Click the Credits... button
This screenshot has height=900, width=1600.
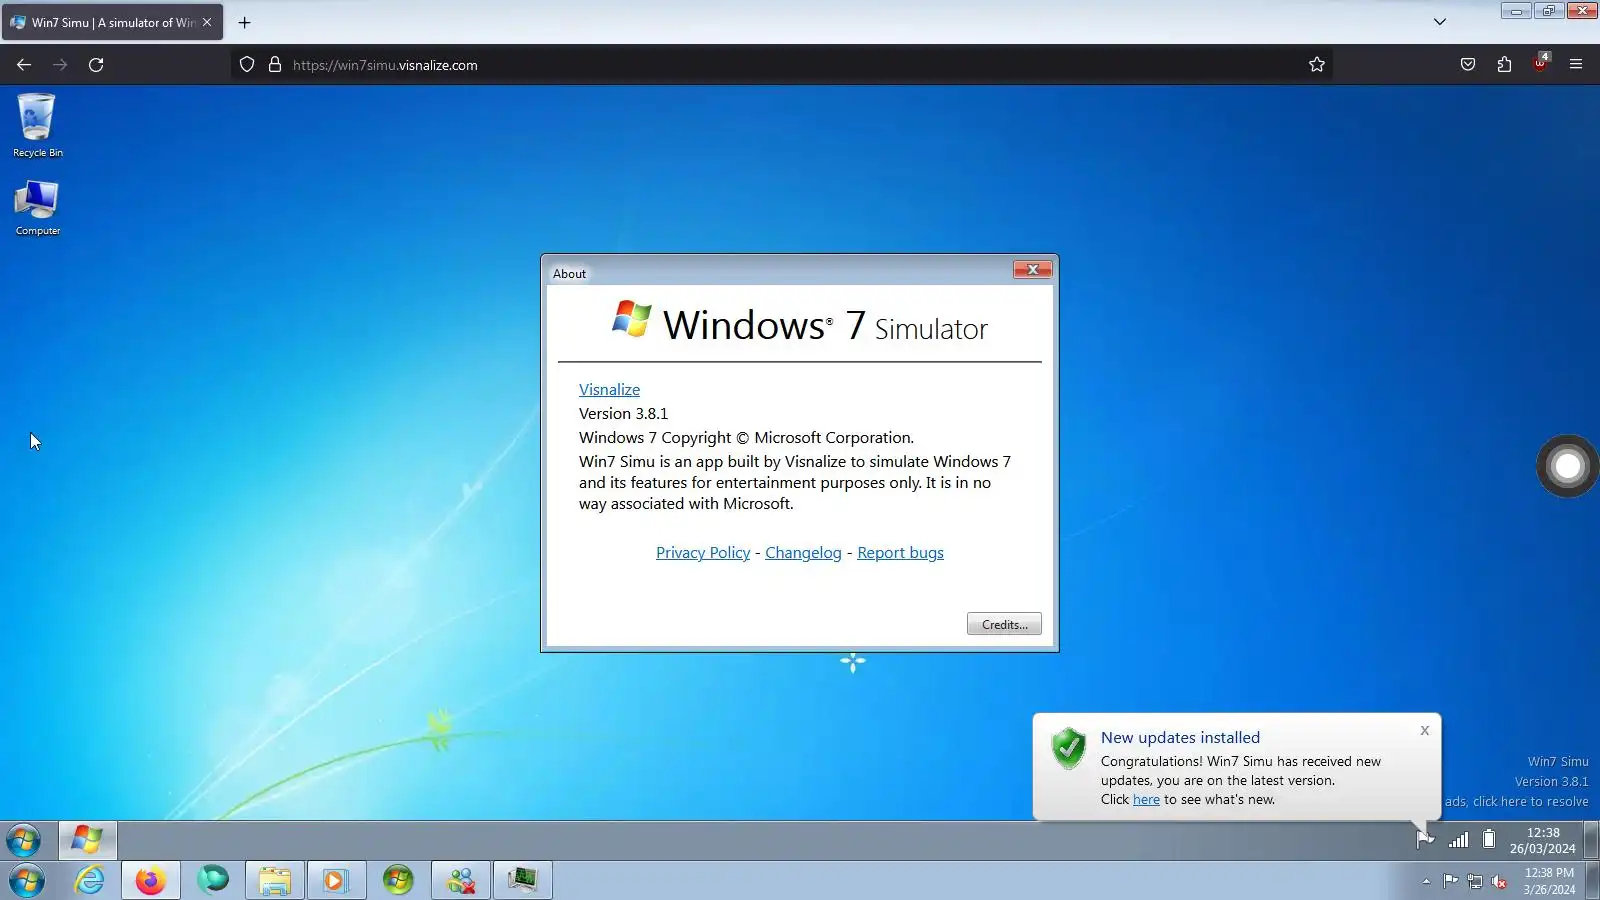pos(1004,624)
